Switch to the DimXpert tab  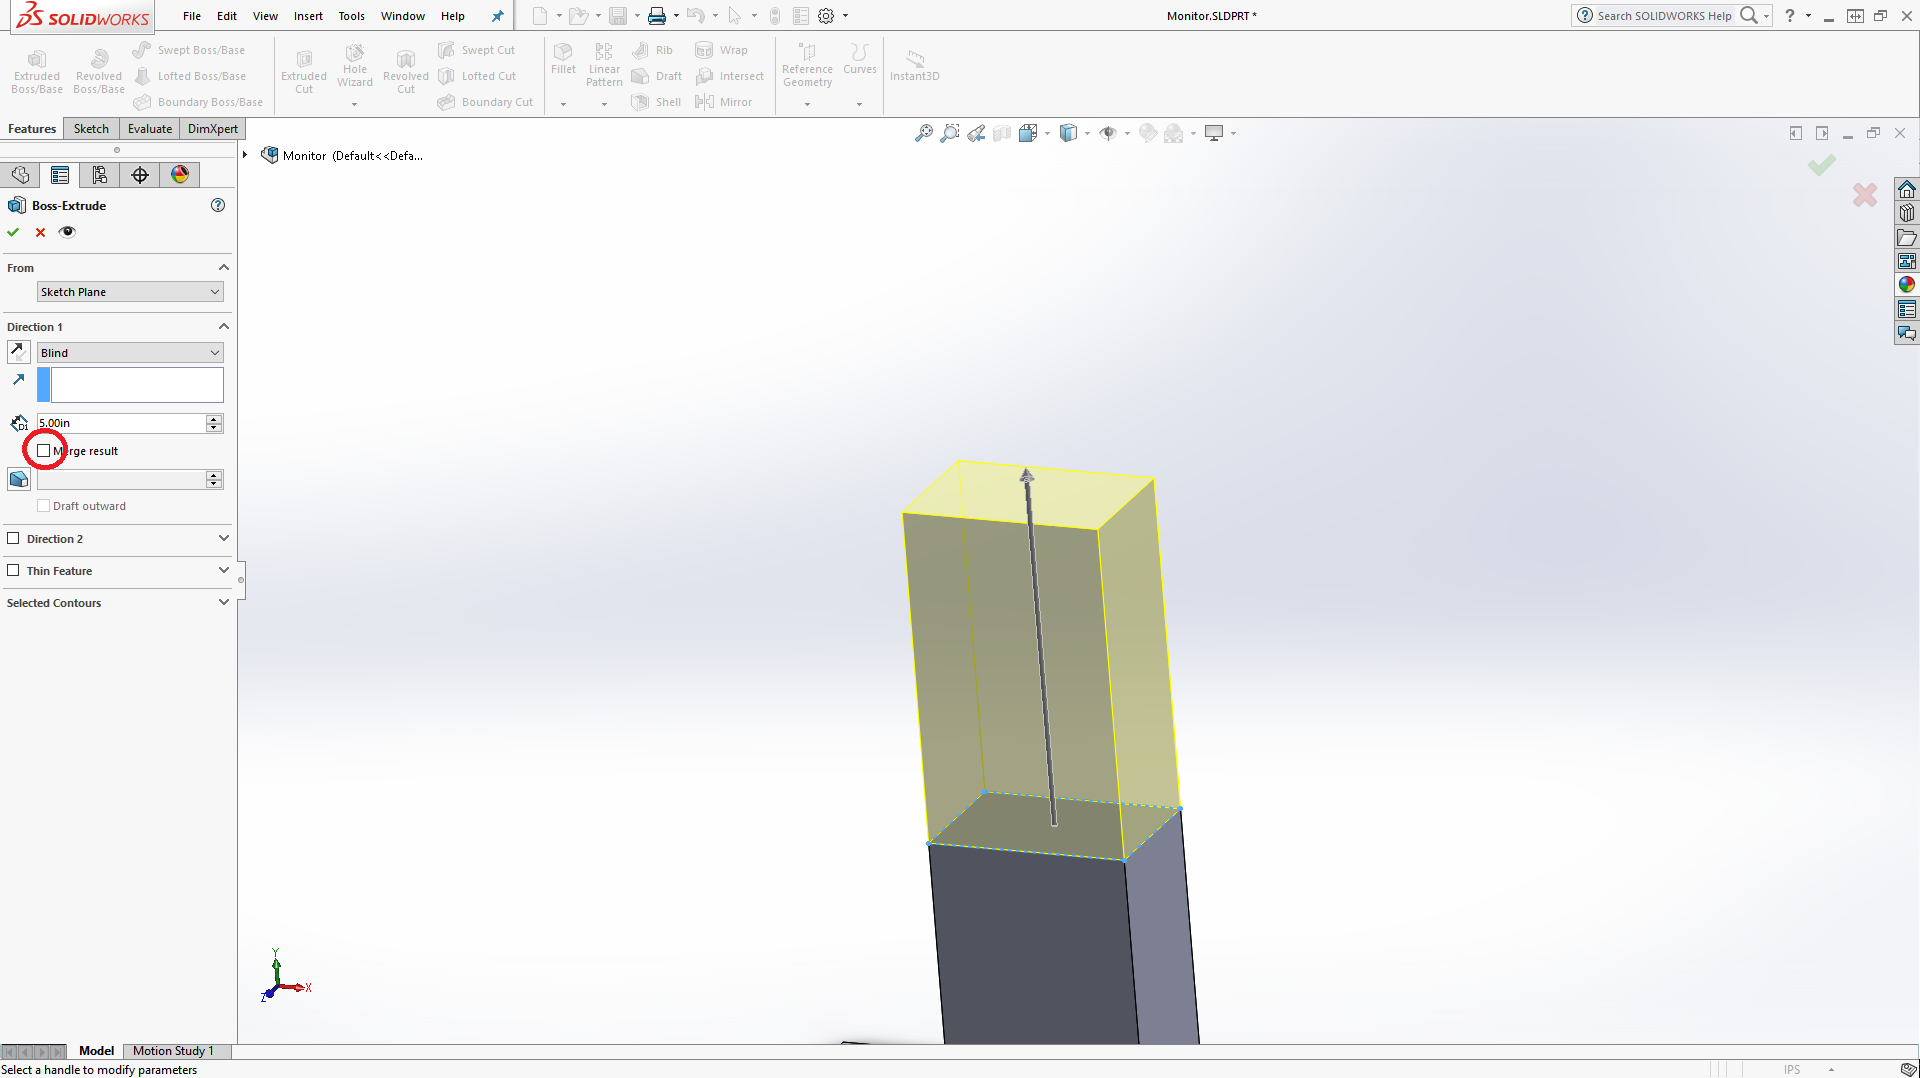(x=213, y=129)
